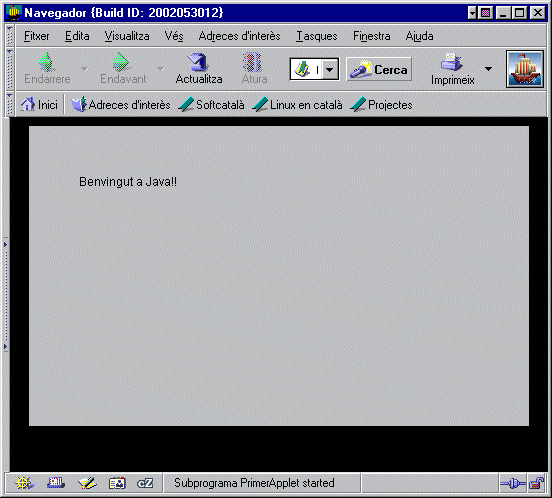Image resolution: width=552 pixels, height=498 pixels.
Task: Click the Cerca search button
Action: coord(379,69)
